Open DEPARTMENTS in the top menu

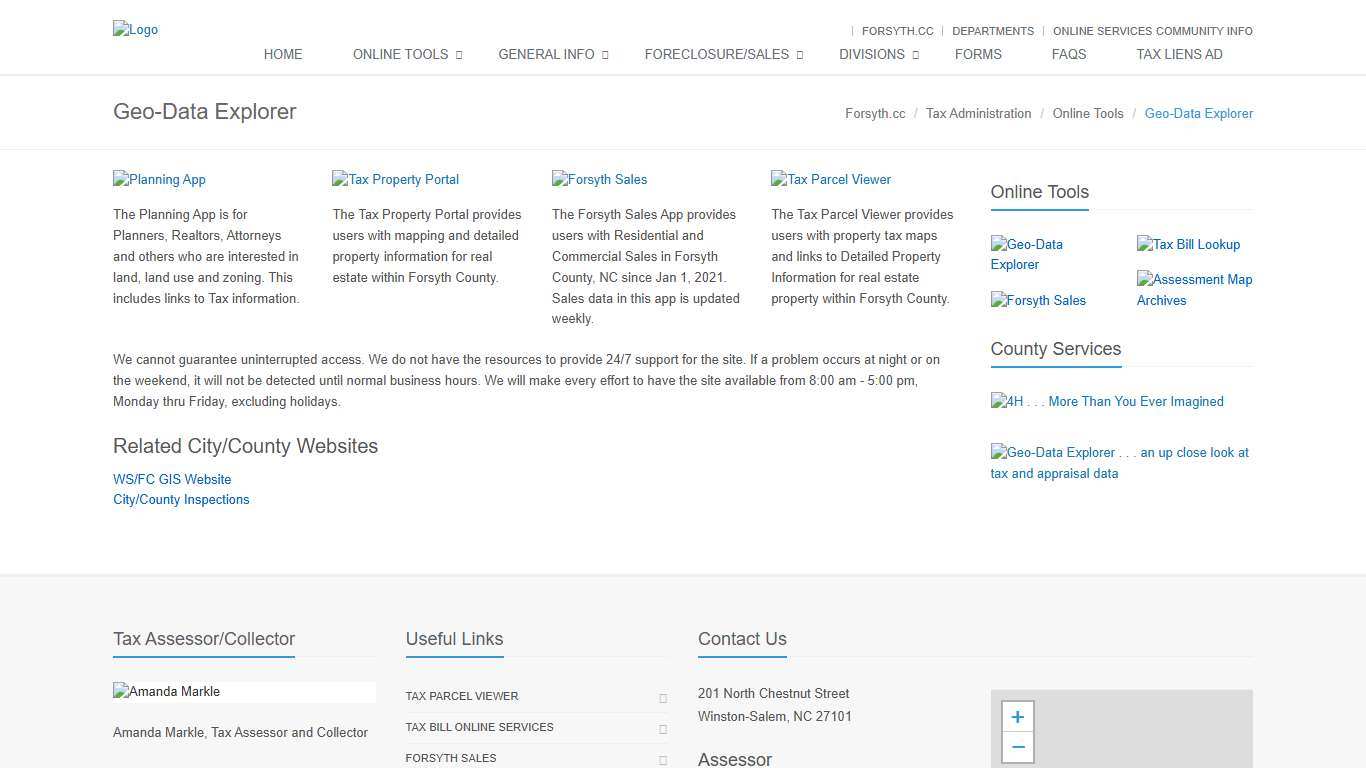(992, 31)
